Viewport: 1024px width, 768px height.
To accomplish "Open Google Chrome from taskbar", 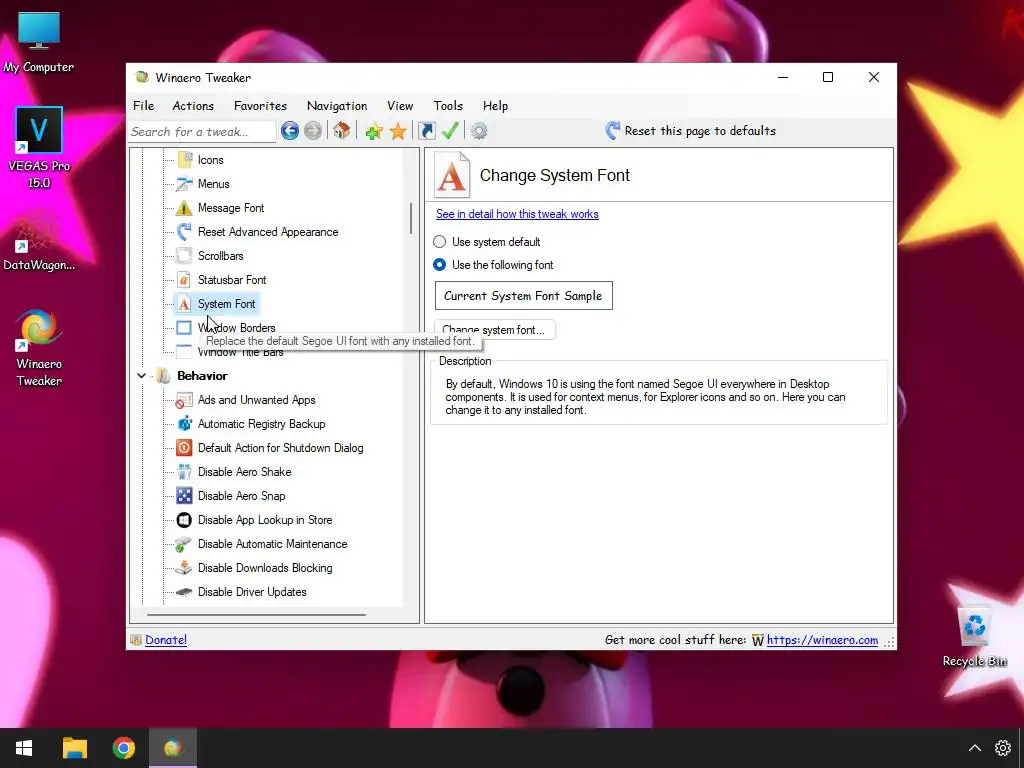I will point(123,748).
